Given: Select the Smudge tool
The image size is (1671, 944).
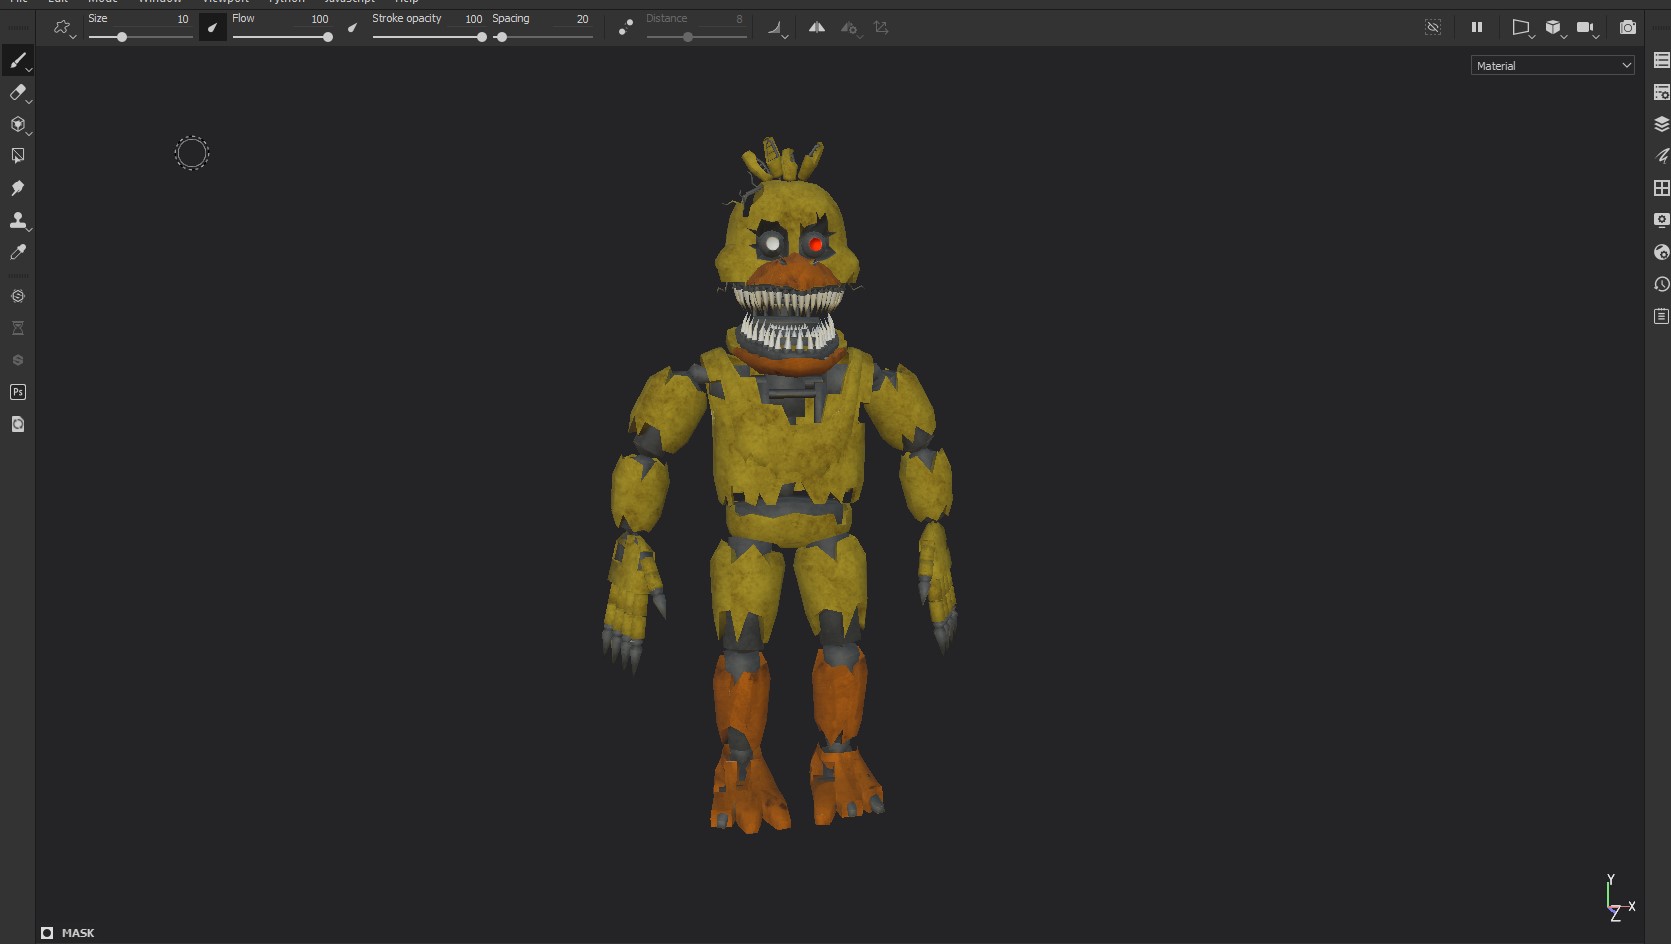Looking at the screenshot, I should [17, 188].
